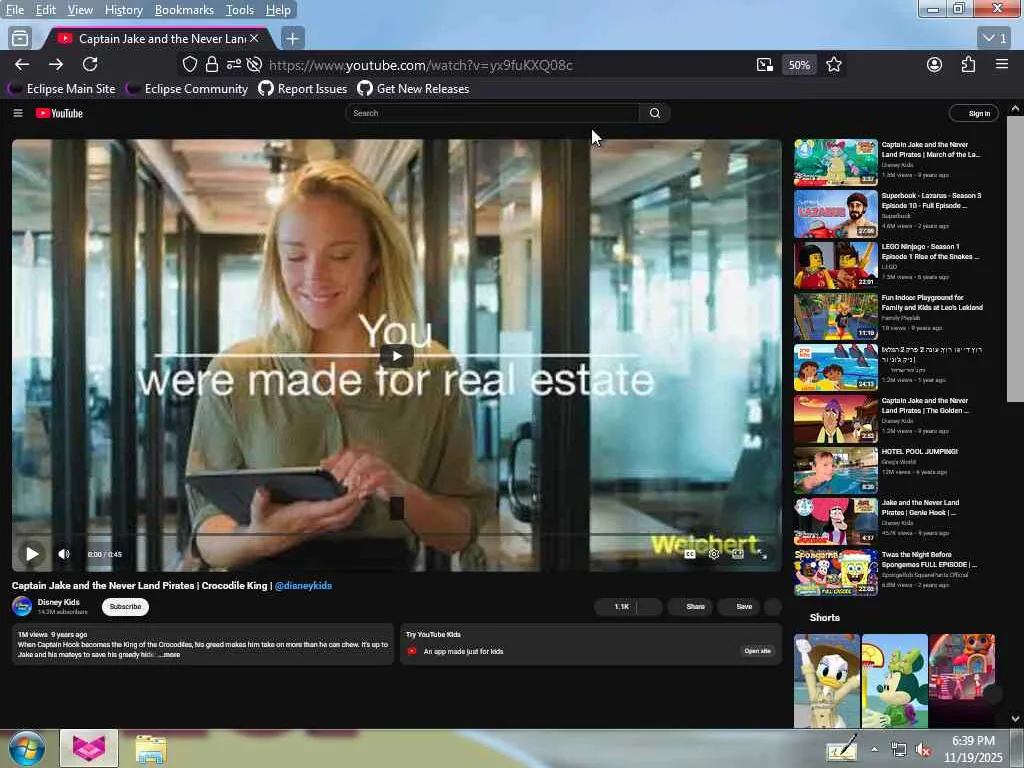
Task: Open the History menu
Action: coord(123,10)
